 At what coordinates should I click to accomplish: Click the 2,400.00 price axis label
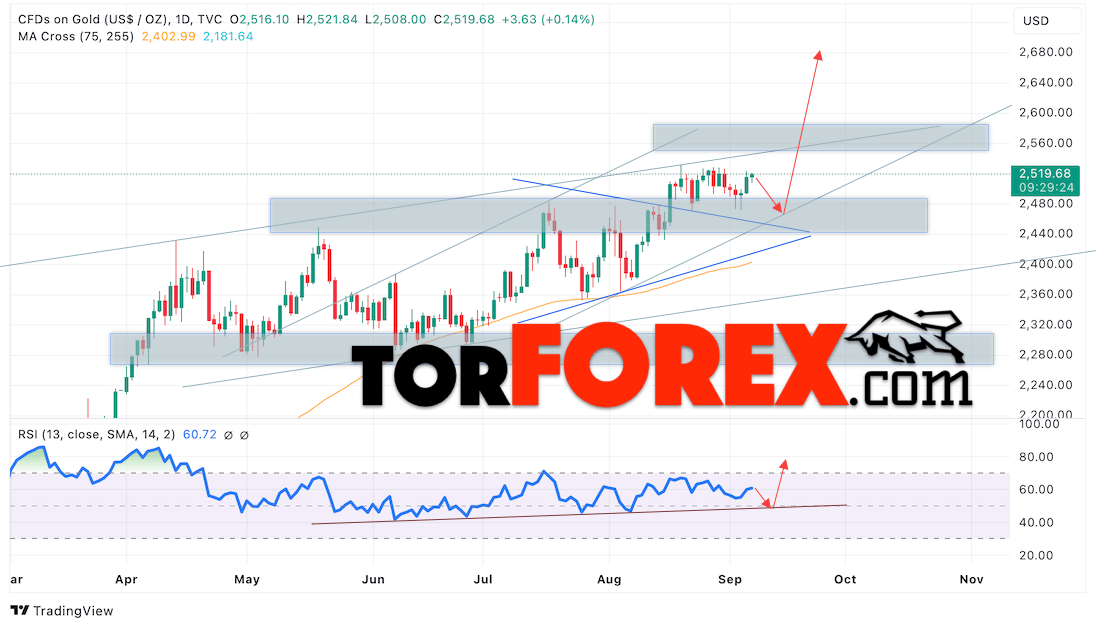[1046, 264]
